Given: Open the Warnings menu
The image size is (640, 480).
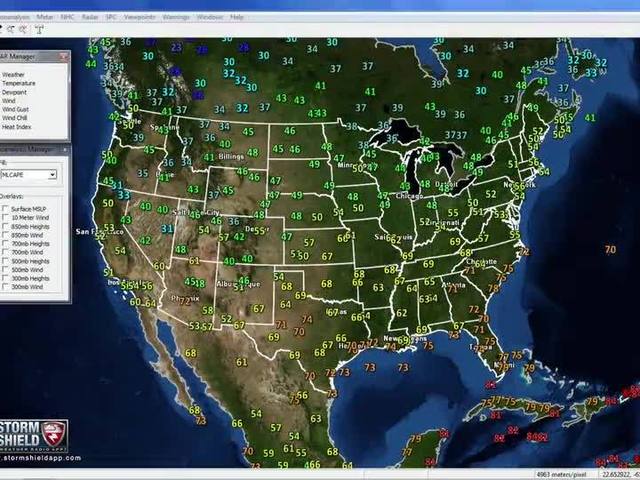Looking at the screenshot, I should 175,17.
